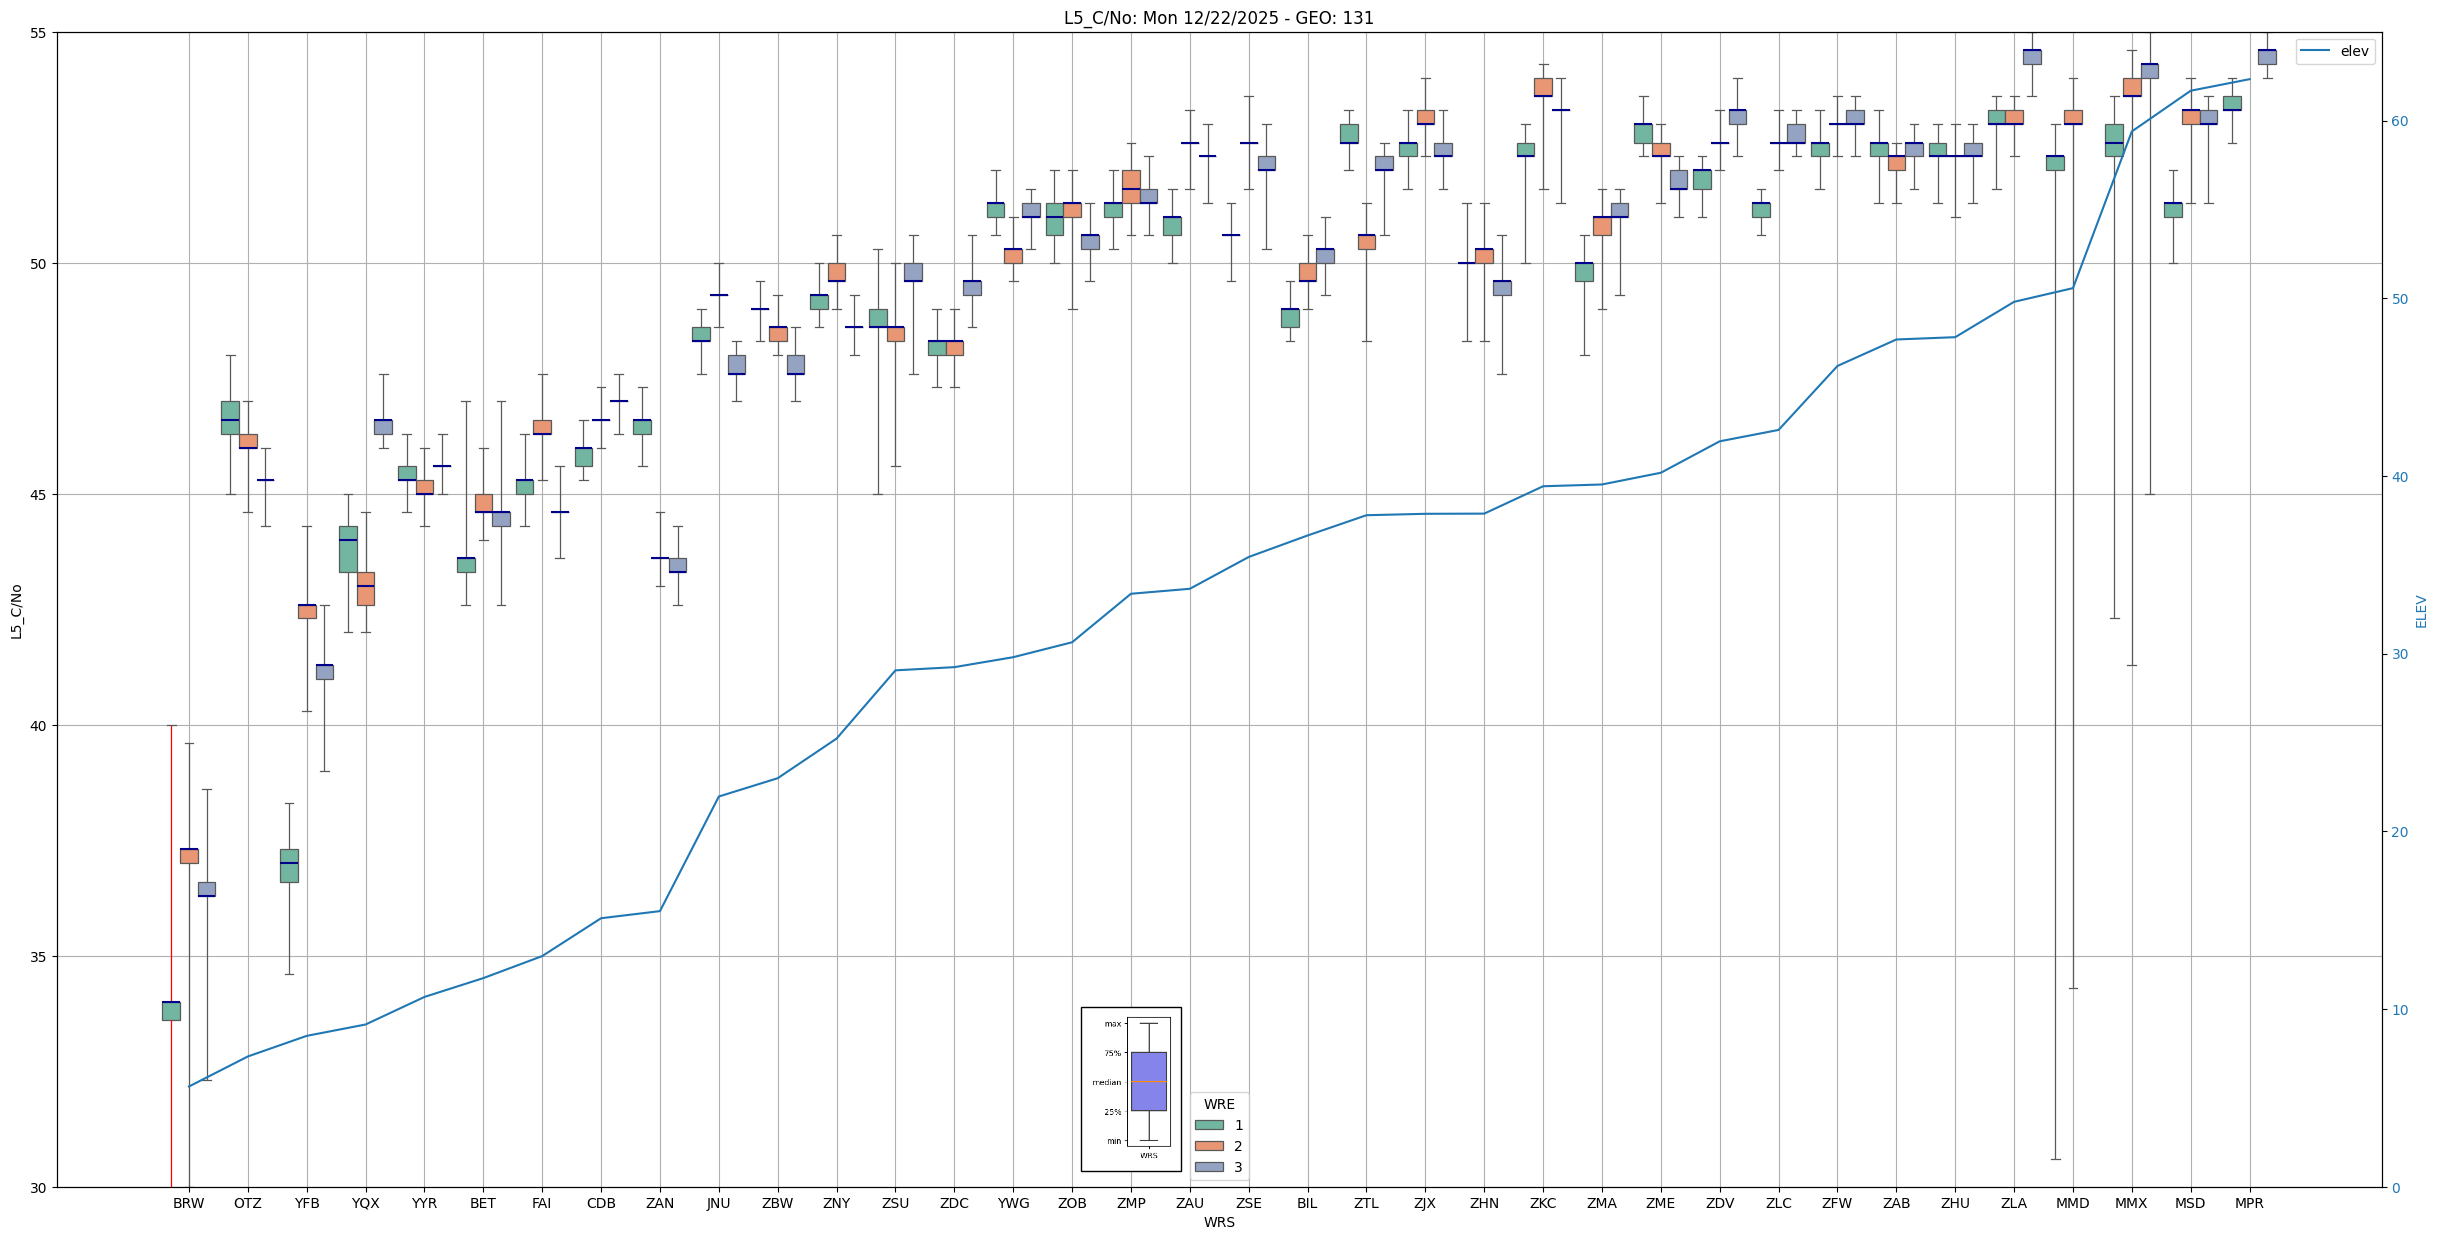Click the JNU station tick label

(x=718, y=1203)
